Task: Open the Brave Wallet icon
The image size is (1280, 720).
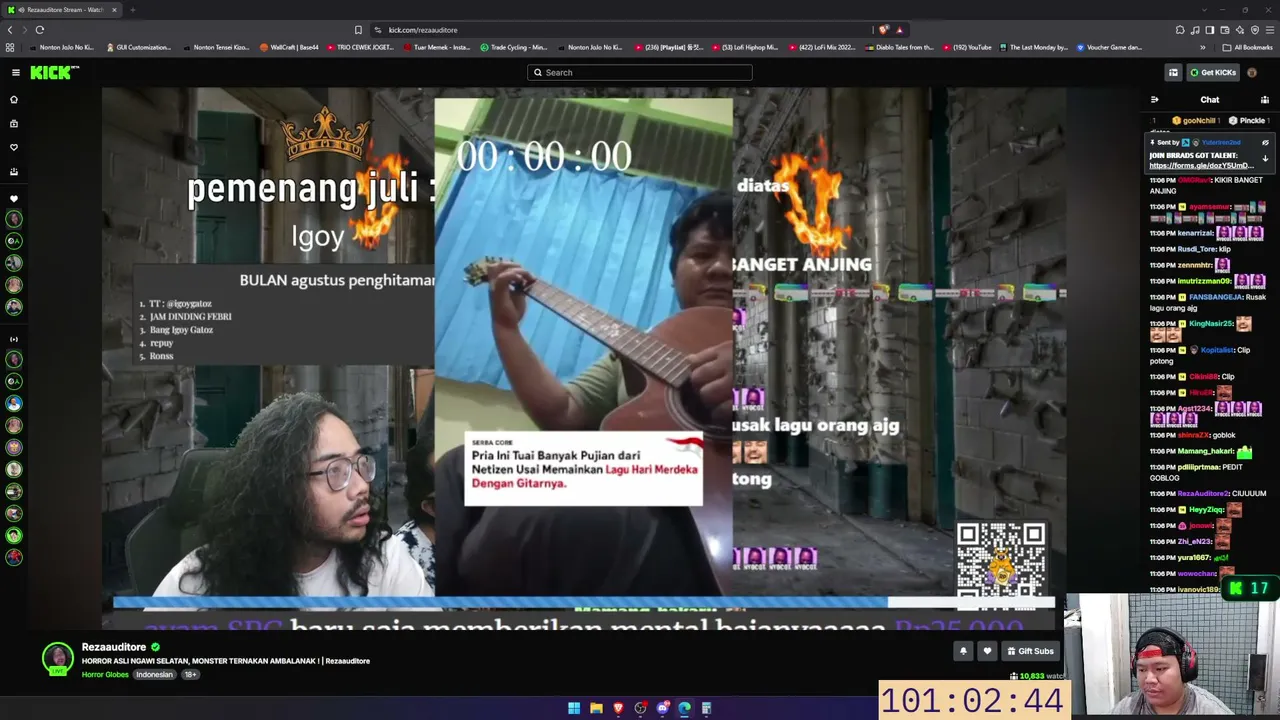Action: (1225, 30)
